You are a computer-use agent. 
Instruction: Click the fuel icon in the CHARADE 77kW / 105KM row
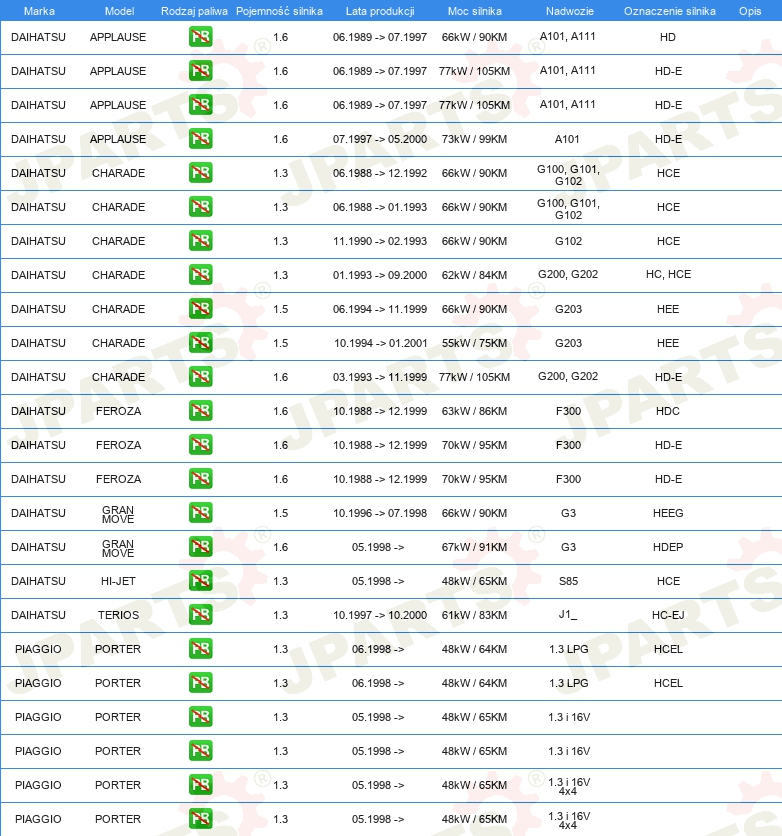[x=200, y=377]
